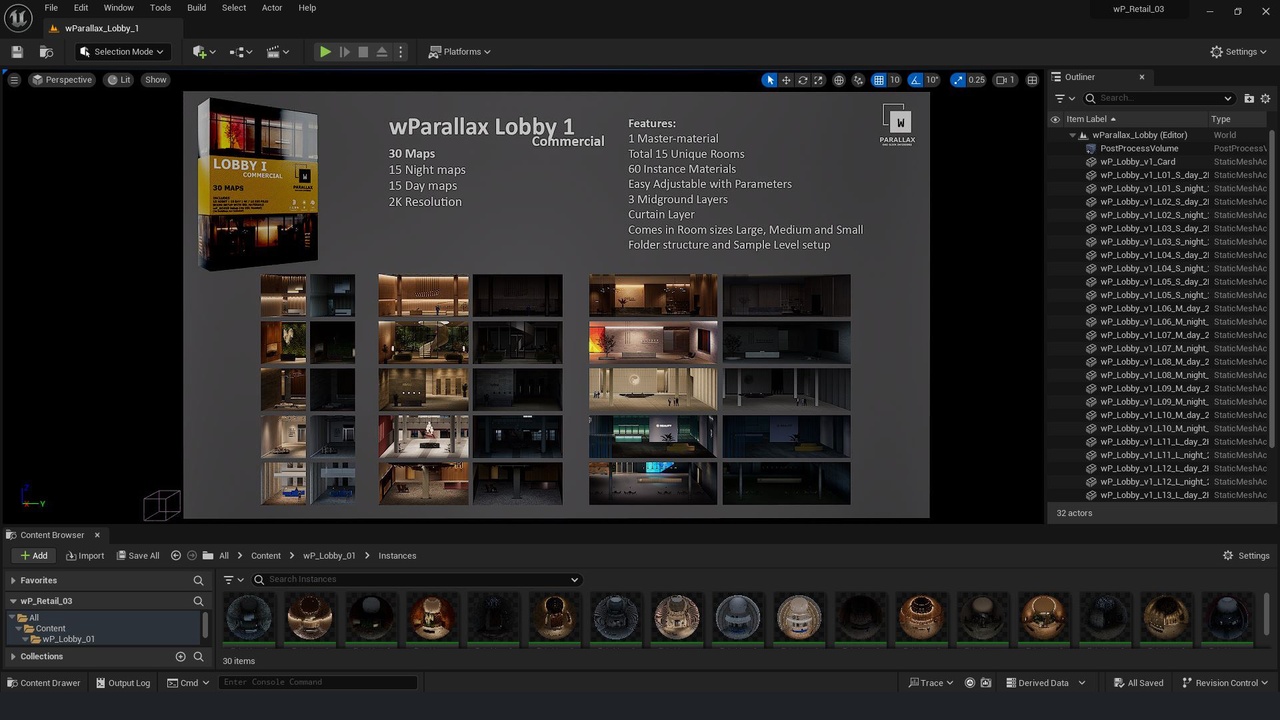Open the Blueprints toolbar icon menu

(x=240, y=52)
